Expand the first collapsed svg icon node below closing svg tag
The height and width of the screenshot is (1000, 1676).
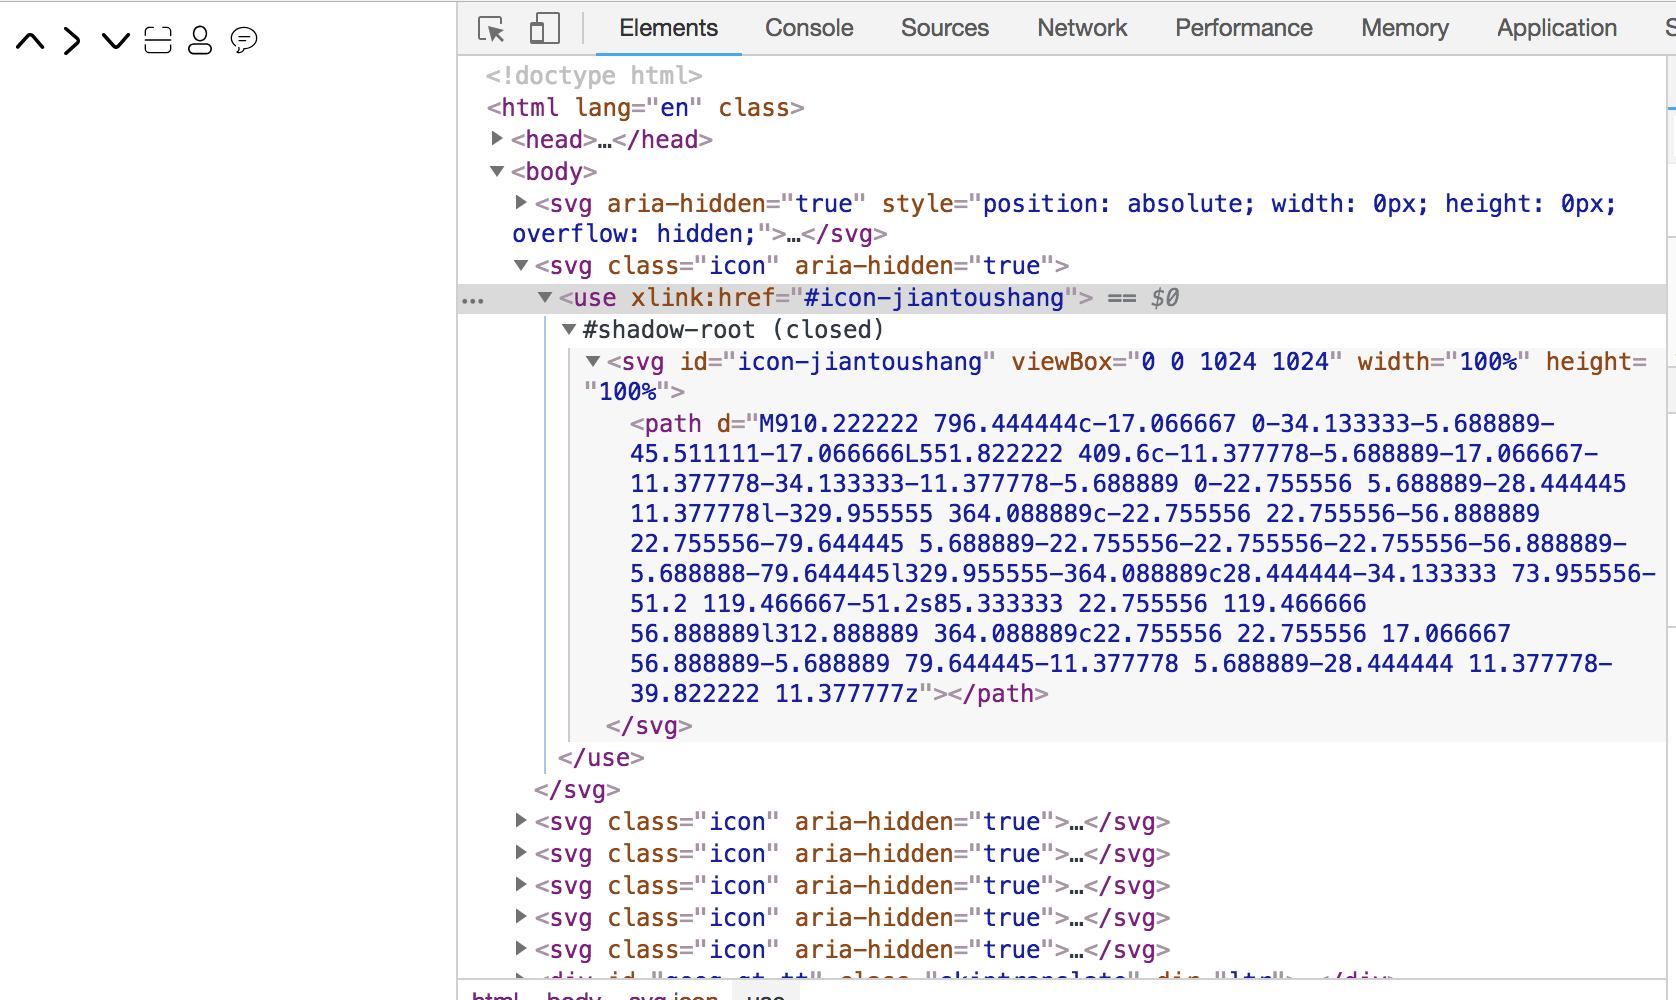(521, 821)
